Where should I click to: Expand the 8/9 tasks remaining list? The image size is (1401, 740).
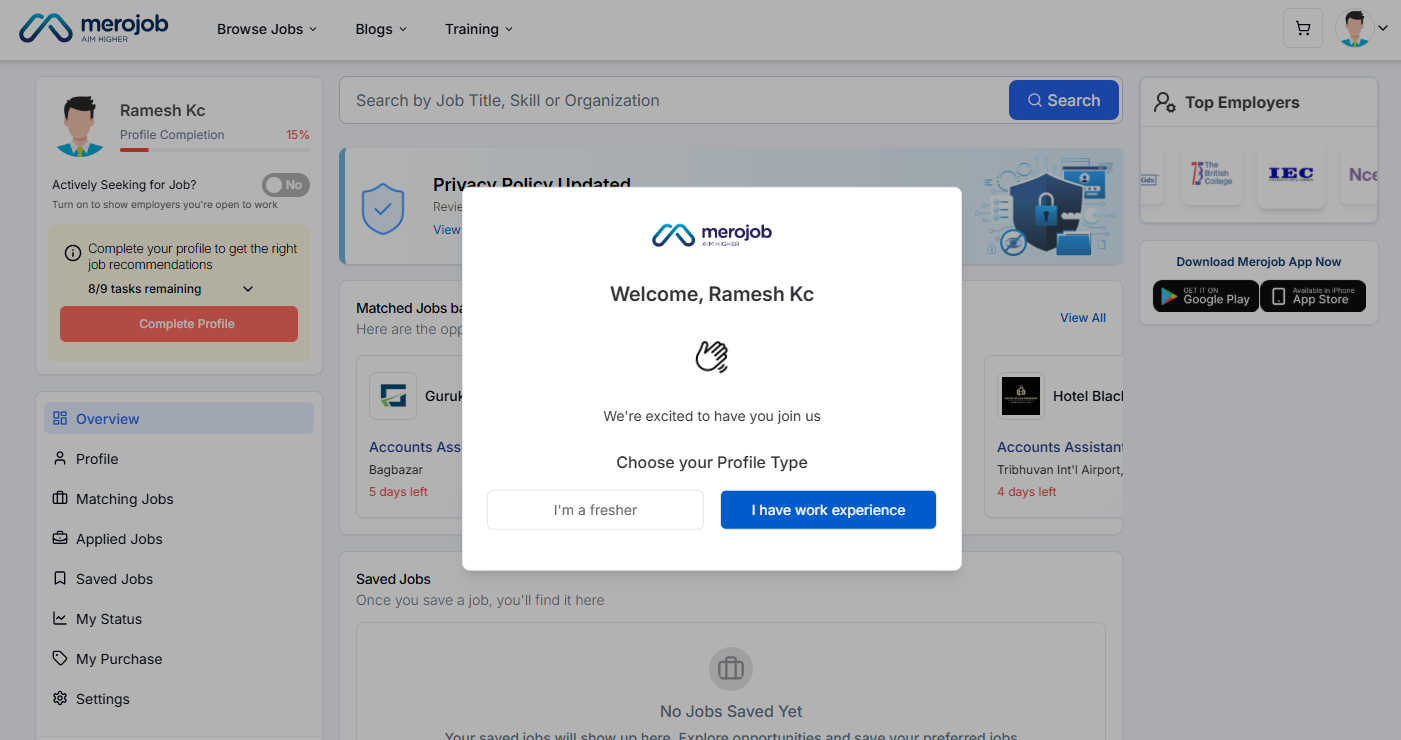click(x=248, y=289)
